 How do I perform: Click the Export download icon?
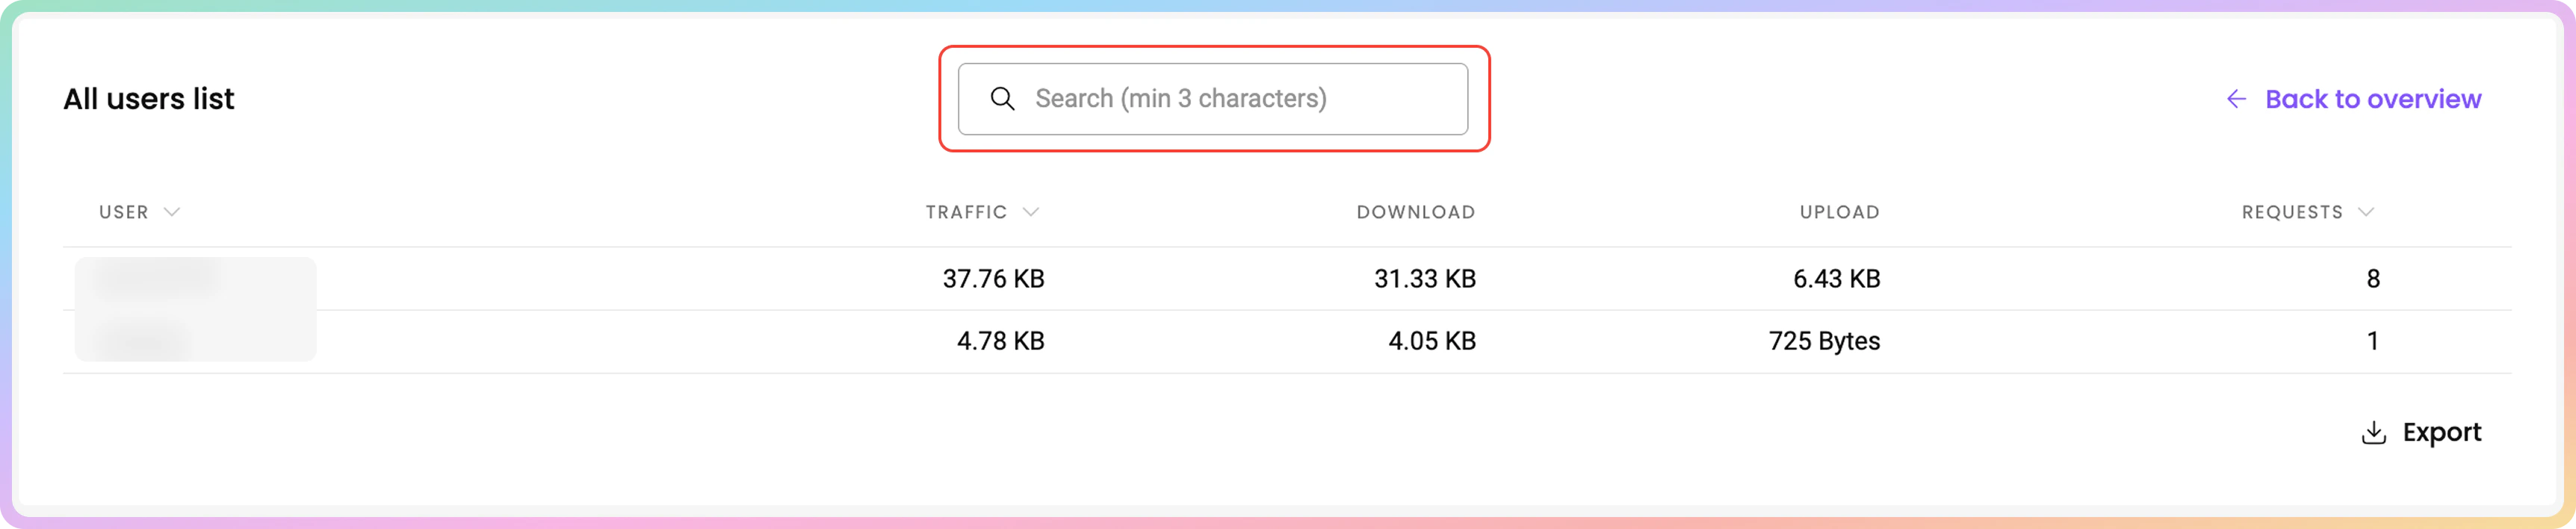(2373, 432)
